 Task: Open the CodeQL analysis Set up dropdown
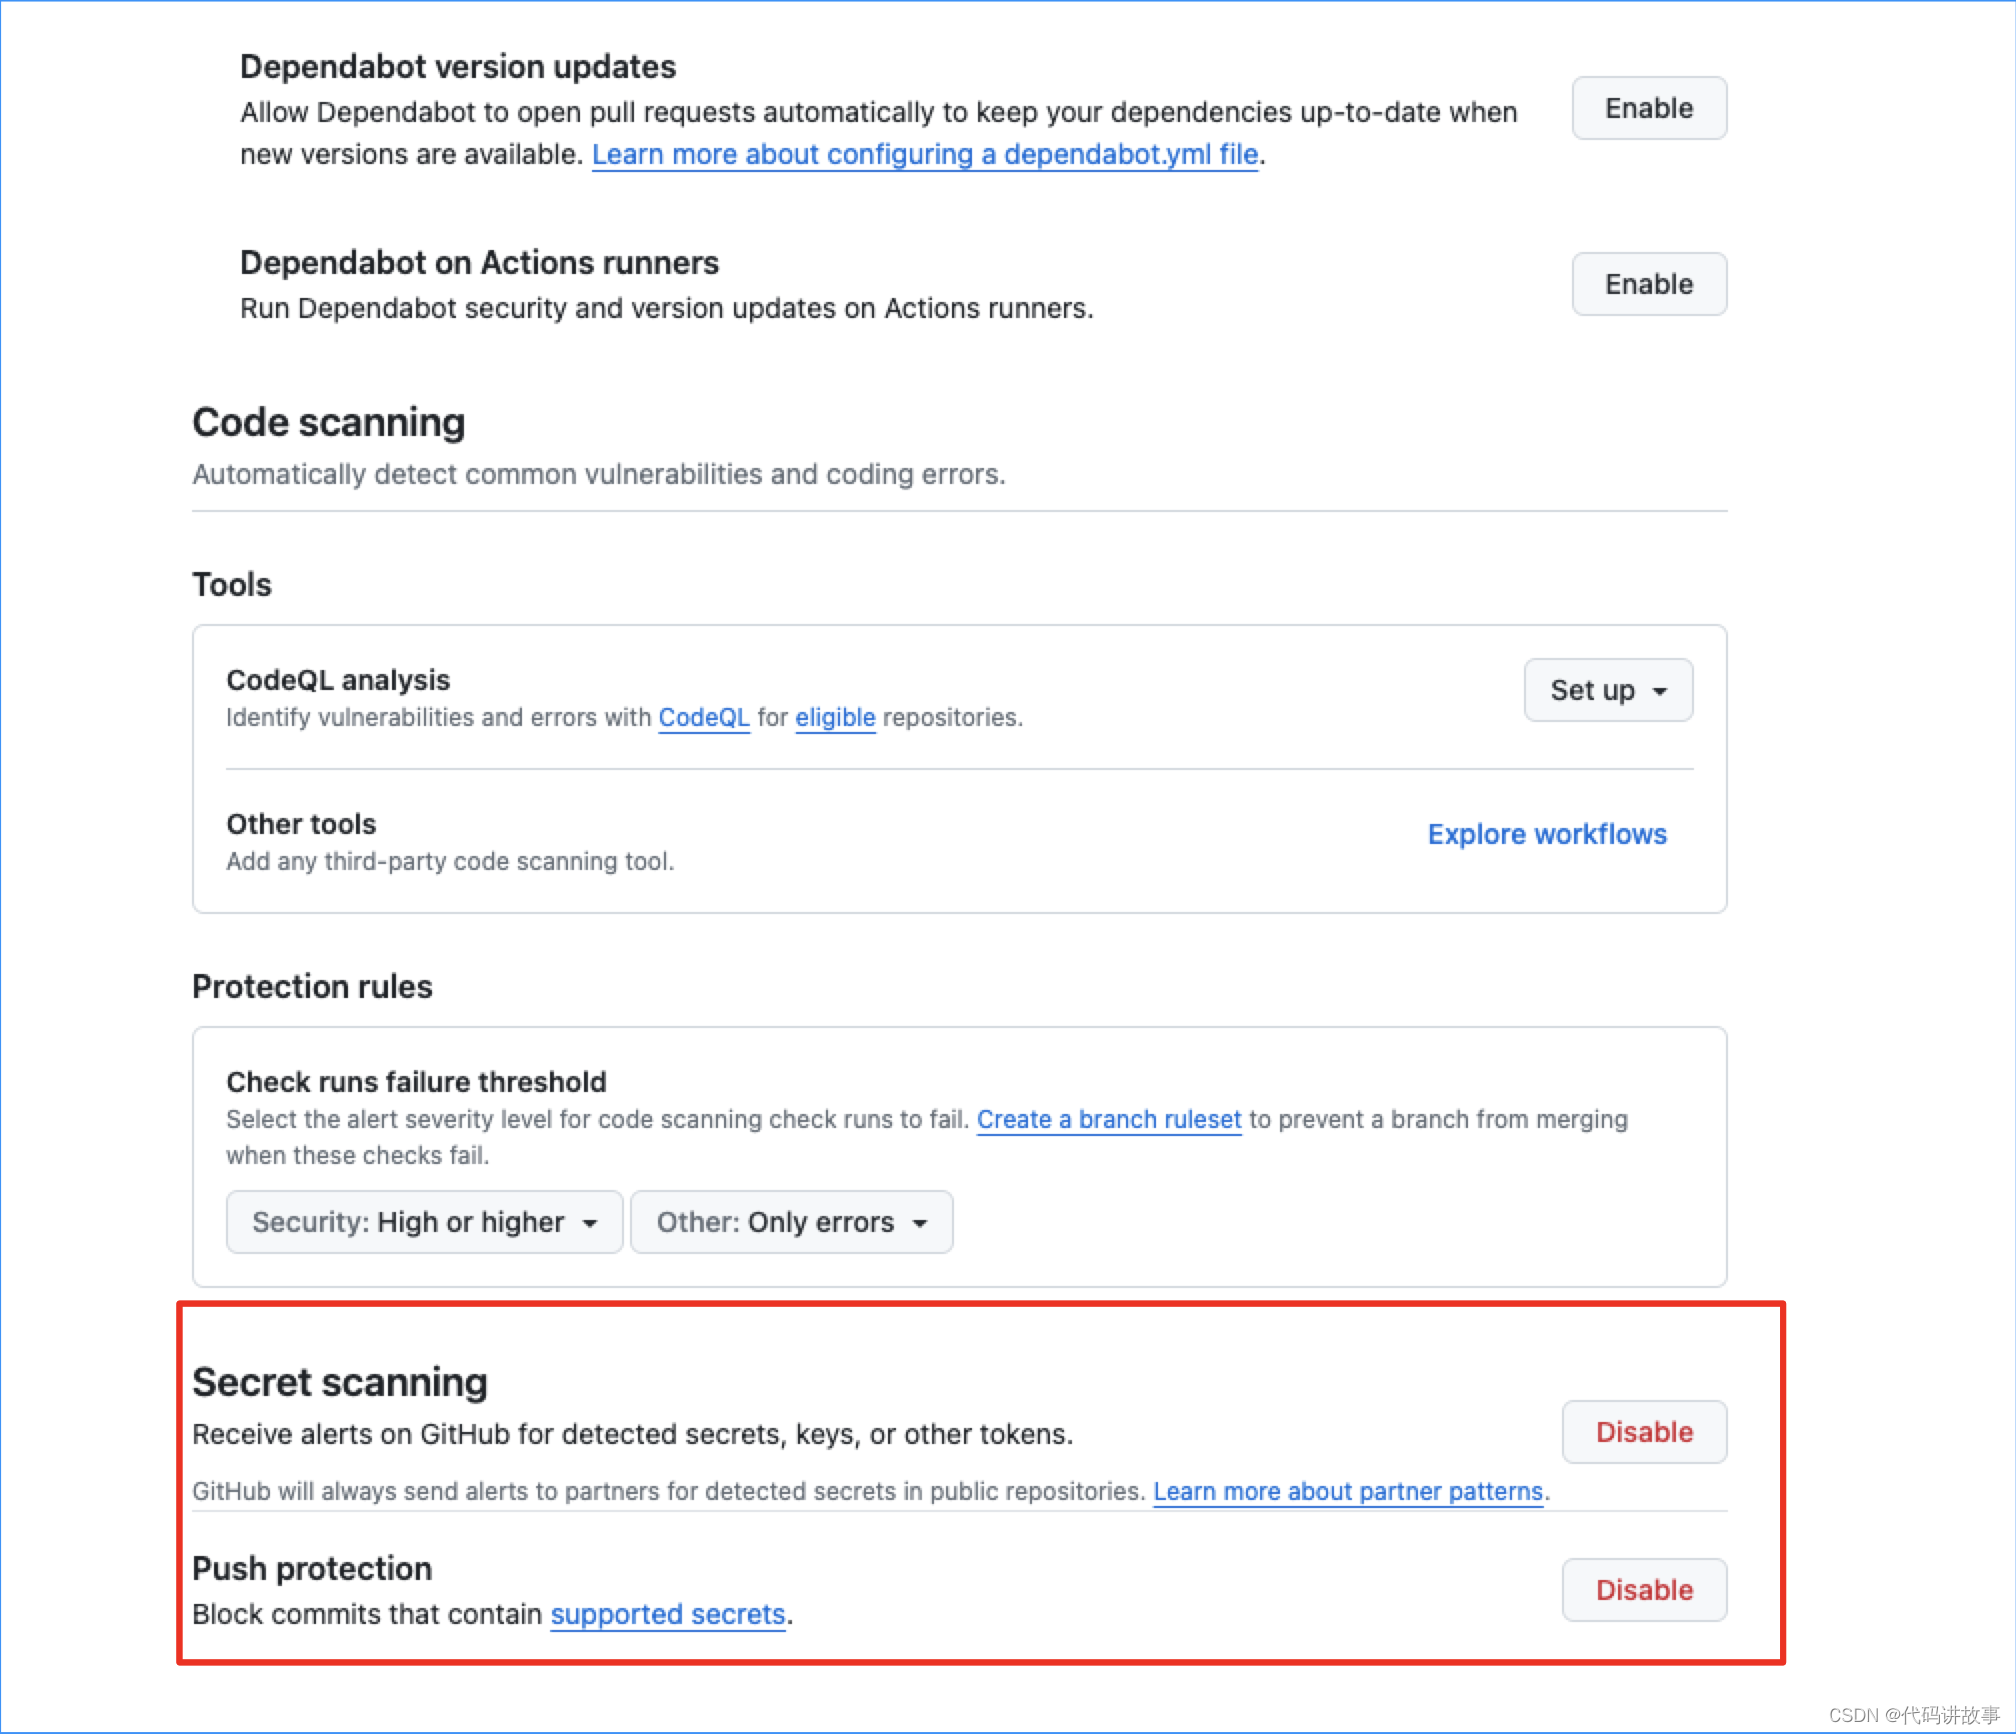(1606, 690)
